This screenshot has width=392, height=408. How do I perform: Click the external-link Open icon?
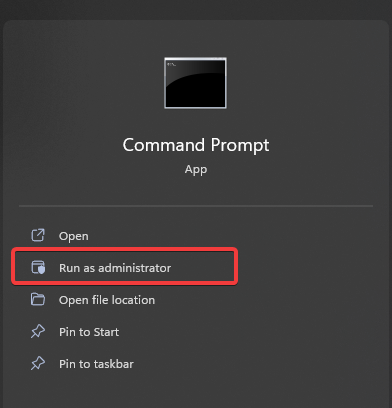pos(38,235)
